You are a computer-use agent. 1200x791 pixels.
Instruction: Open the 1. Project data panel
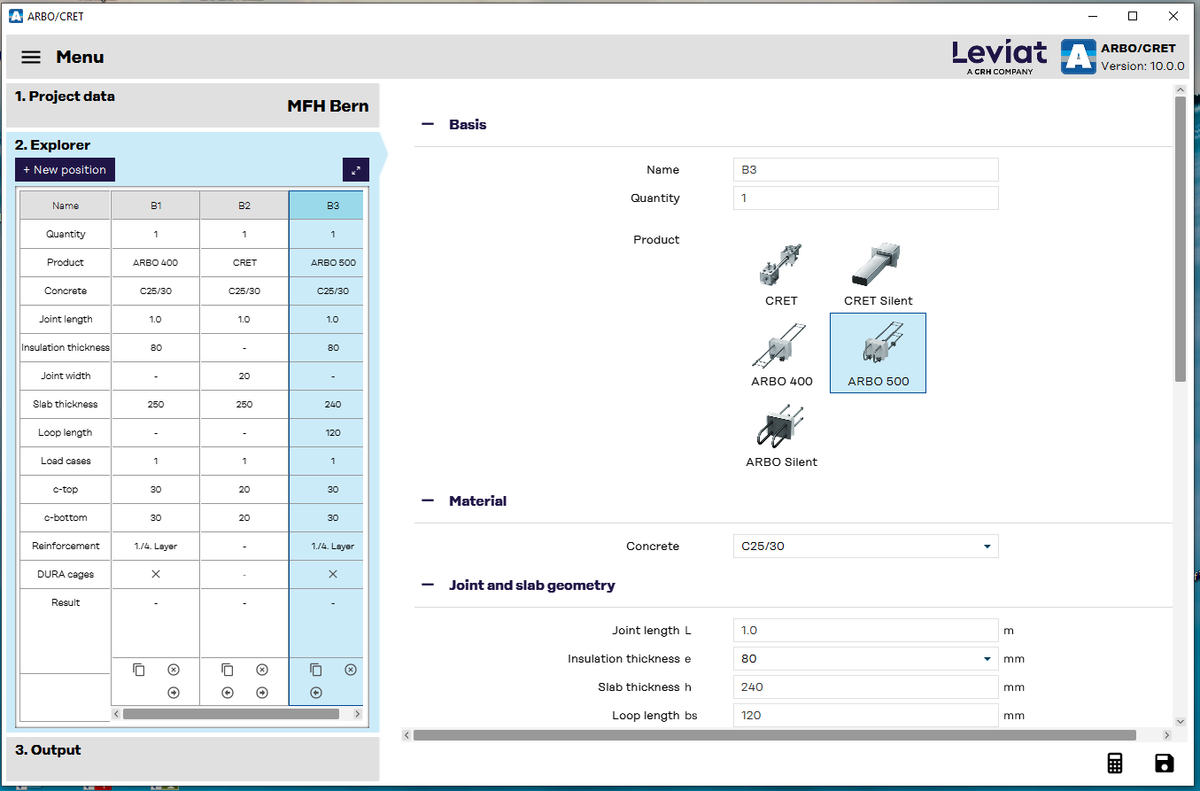pos(192,105)
